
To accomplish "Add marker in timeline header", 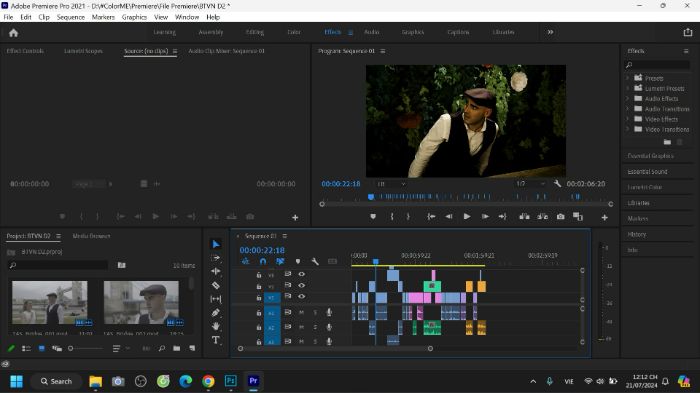I will pyautogui.click(x=298, y=261).
